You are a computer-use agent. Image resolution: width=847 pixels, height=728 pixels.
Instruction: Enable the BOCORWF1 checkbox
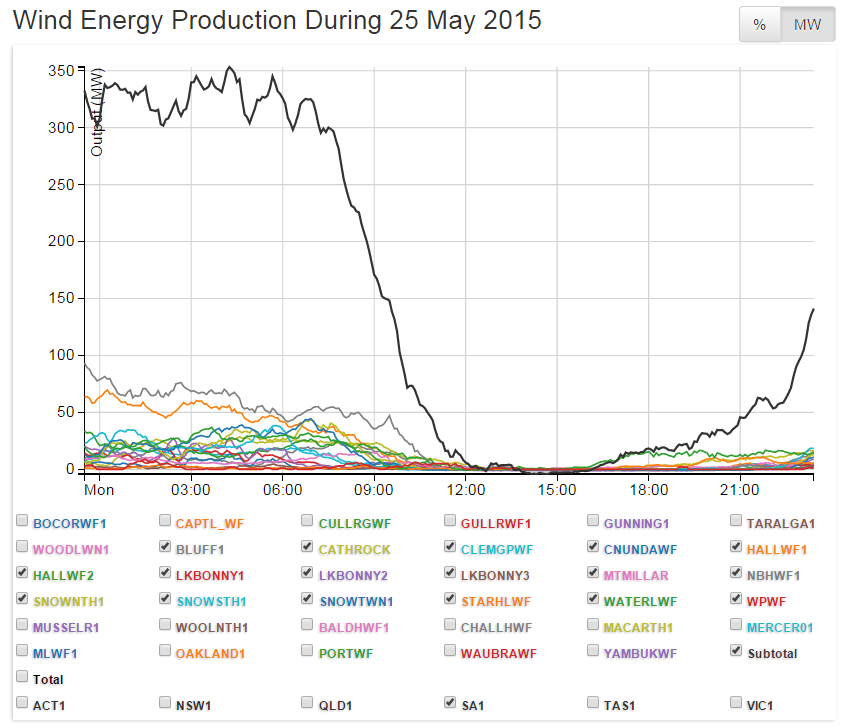(22, 522)
